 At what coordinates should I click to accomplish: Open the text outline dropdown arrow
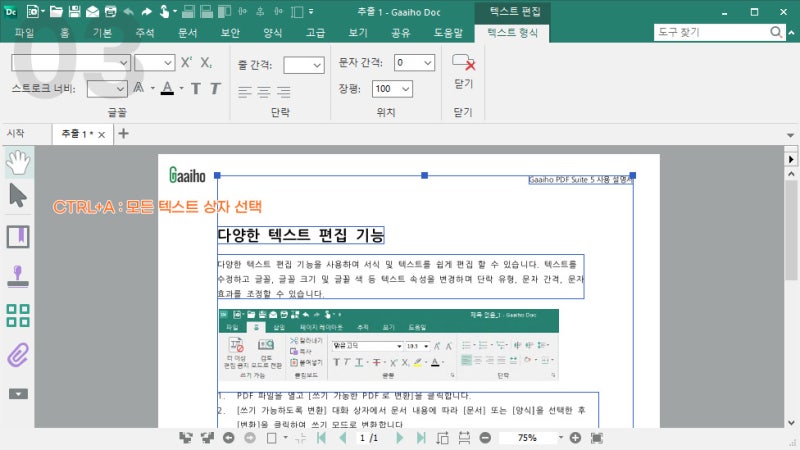coord(153,88)
